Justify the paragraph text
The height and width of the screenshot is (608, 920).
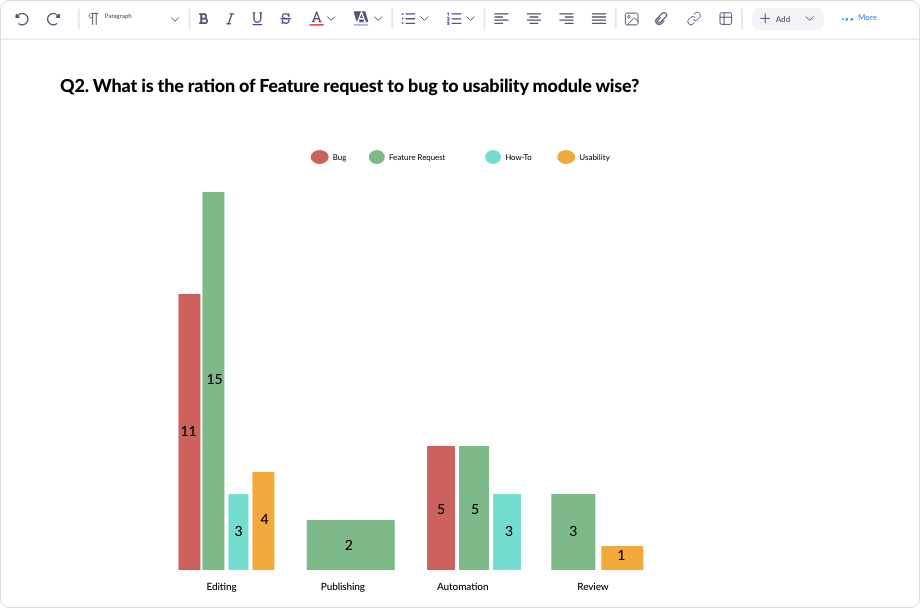[x=598, y=18]
